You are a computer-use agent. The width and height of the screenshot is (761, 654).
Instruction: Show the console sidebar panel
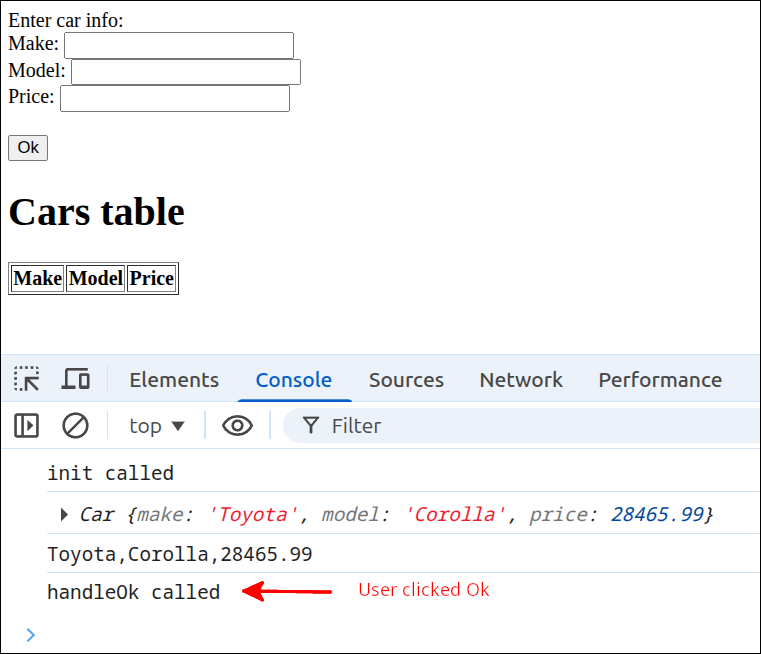click(x=27, y=426)
